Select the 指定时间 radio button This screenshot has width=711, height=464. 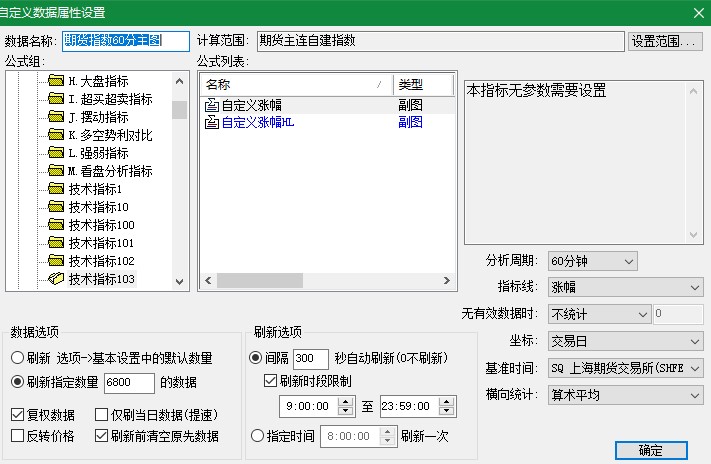(257, 436)
